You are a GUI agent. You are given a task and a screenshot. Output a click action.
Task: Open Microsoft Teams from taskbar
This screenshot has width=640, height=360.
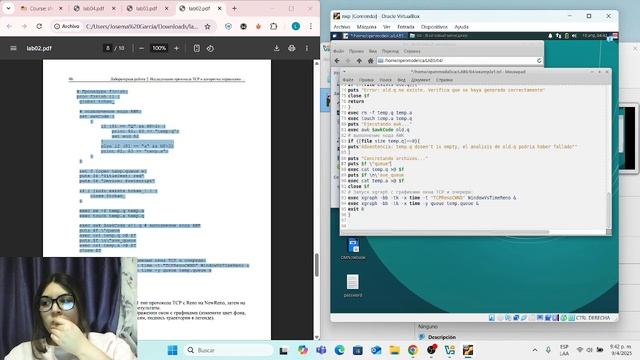click(x=321, y=350)
